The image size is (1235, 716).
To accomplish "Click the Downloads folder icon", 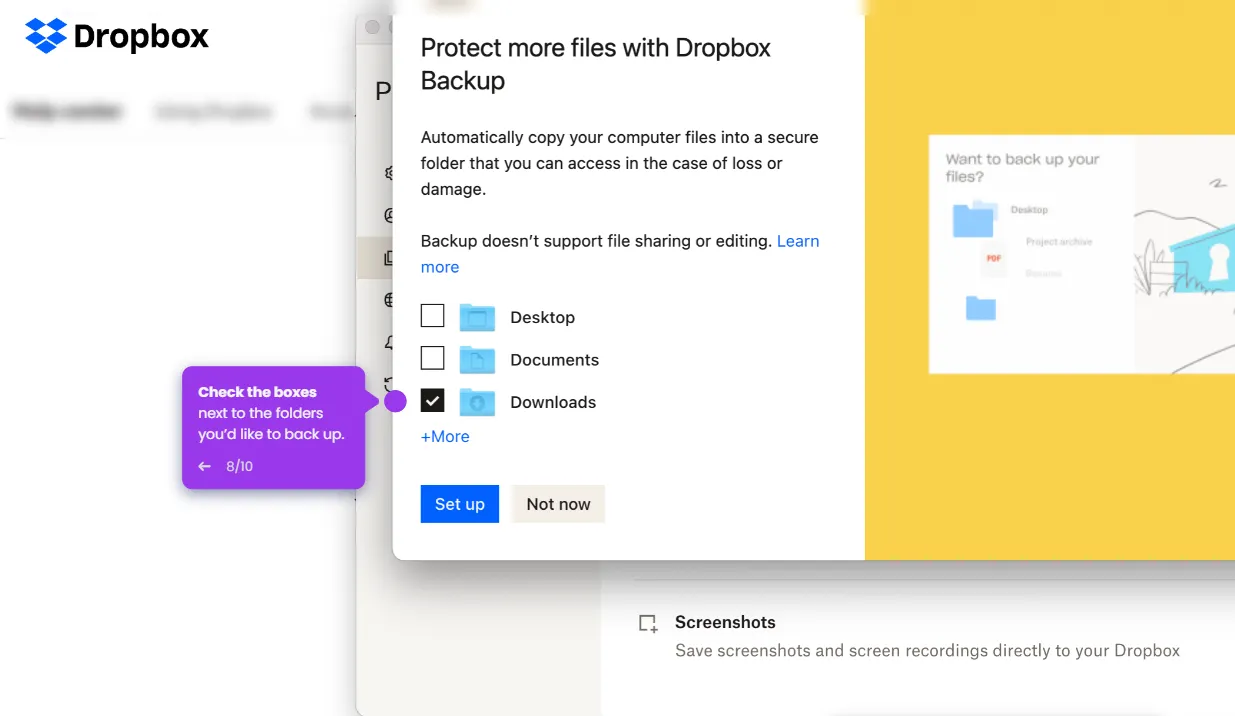I will [477, 402].
